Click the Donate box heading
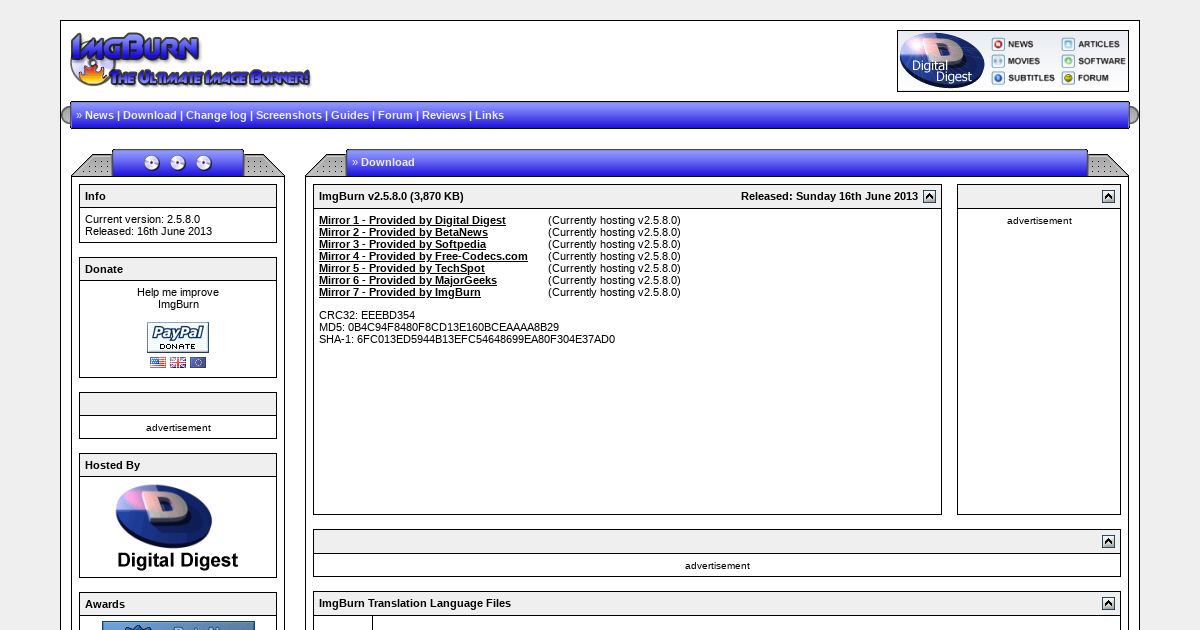 [104, 269]
